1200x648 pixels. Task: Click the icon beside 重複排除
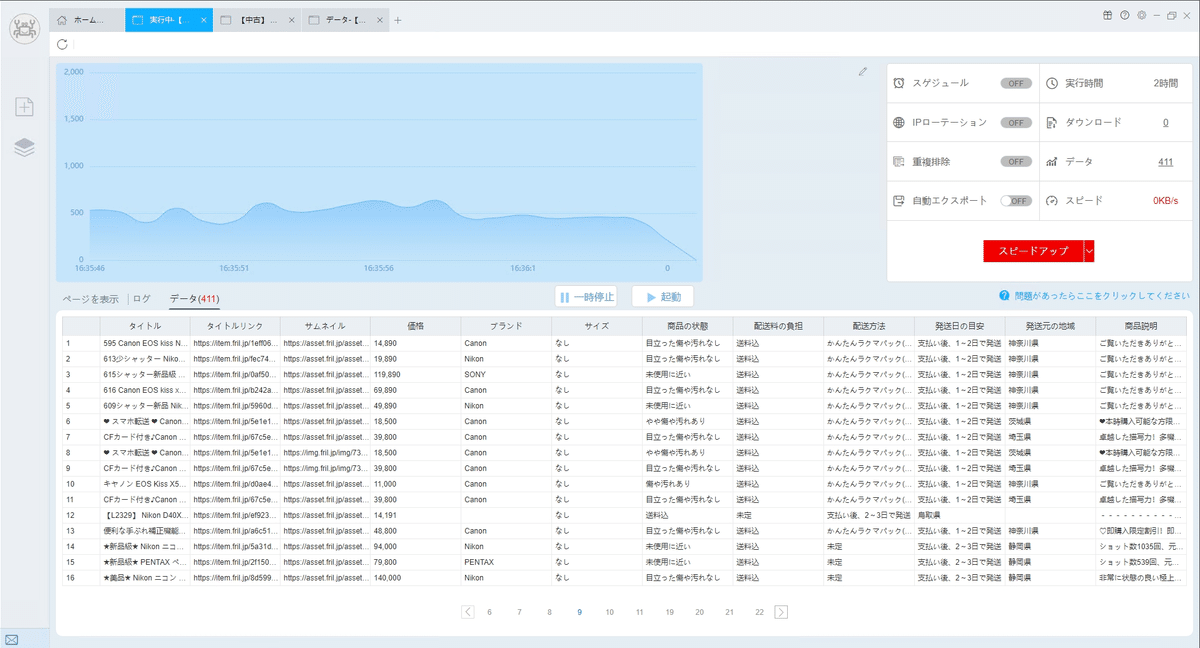[899, 161]
